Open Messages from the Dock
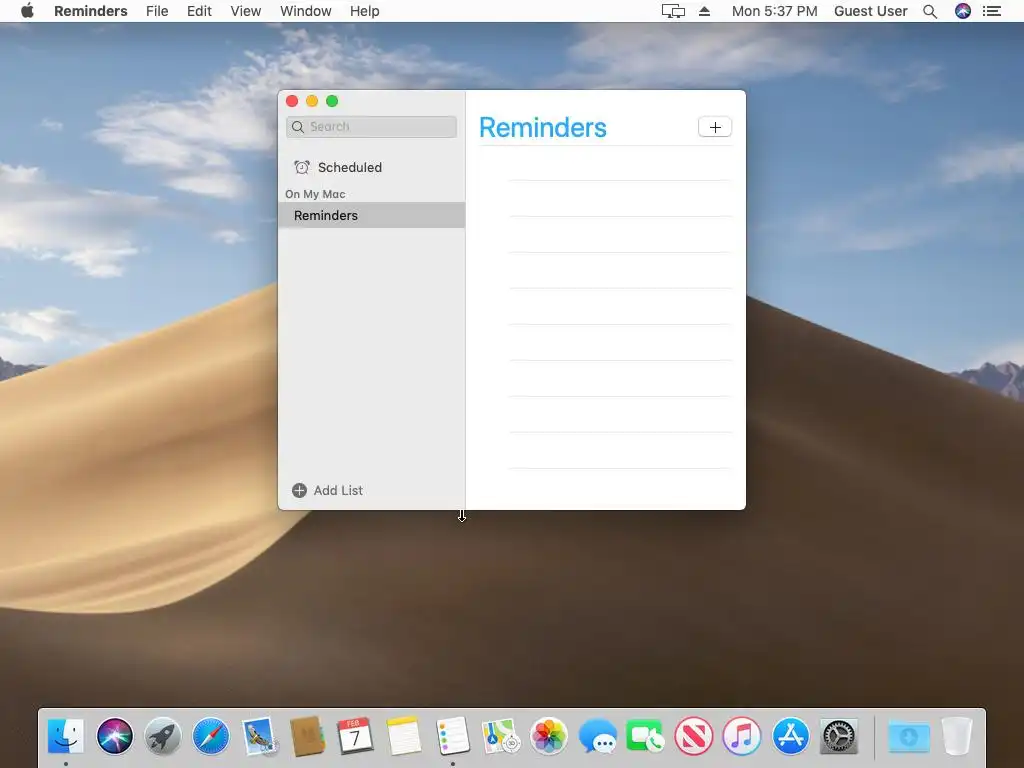Image resolution: width=1024 pixels, height=768 pixels. 597,736
